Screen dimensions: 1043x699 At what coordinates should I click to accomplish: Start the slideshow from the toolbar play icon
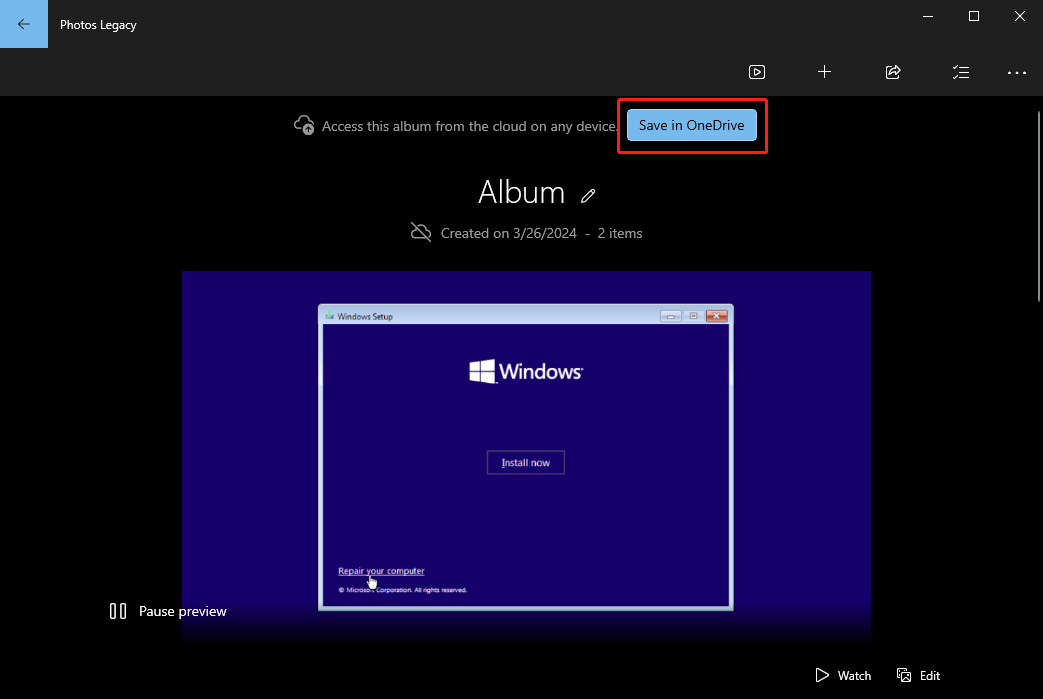coord(757,72)
